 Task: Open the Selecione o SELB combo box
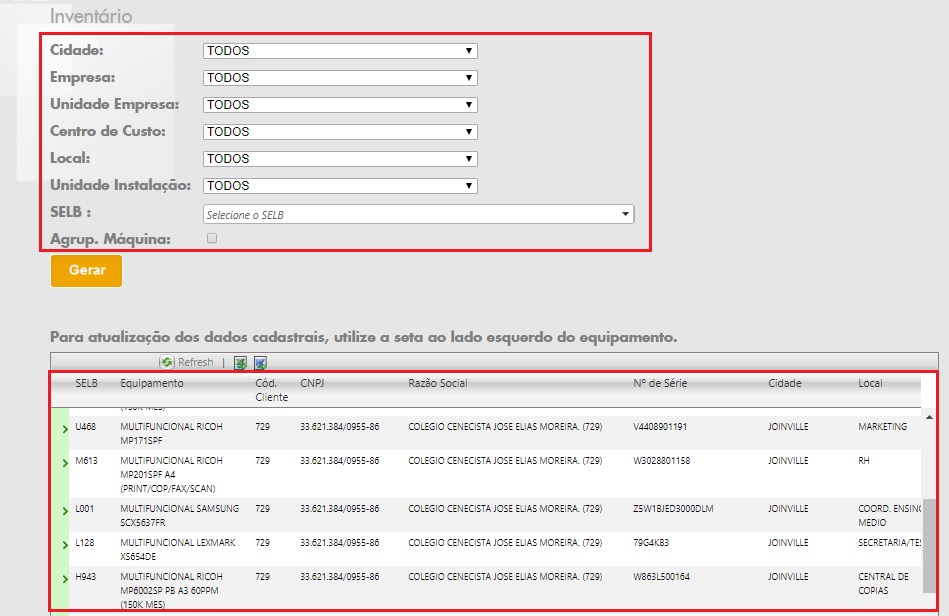pos(418,214)
